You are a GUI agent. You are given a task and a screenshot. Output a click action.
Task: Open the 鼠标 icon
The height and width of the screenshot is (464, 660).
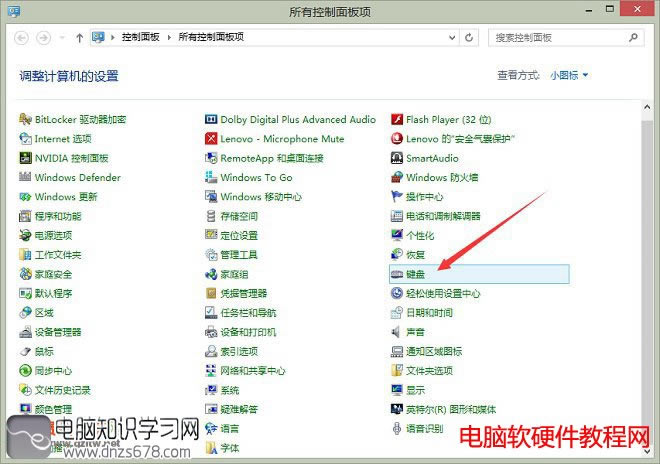pyautogui.click(x=25, y=351)
